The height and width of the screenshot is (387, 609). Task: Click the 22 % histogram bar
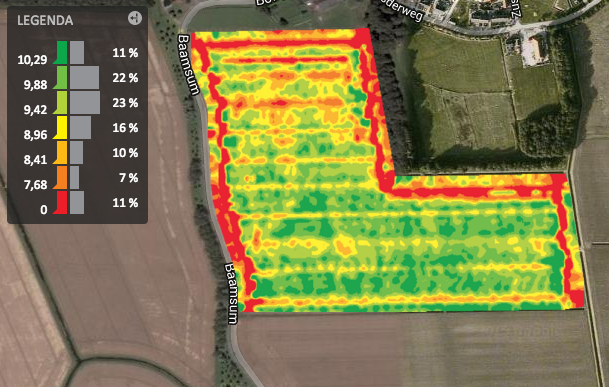coord(84,77)
